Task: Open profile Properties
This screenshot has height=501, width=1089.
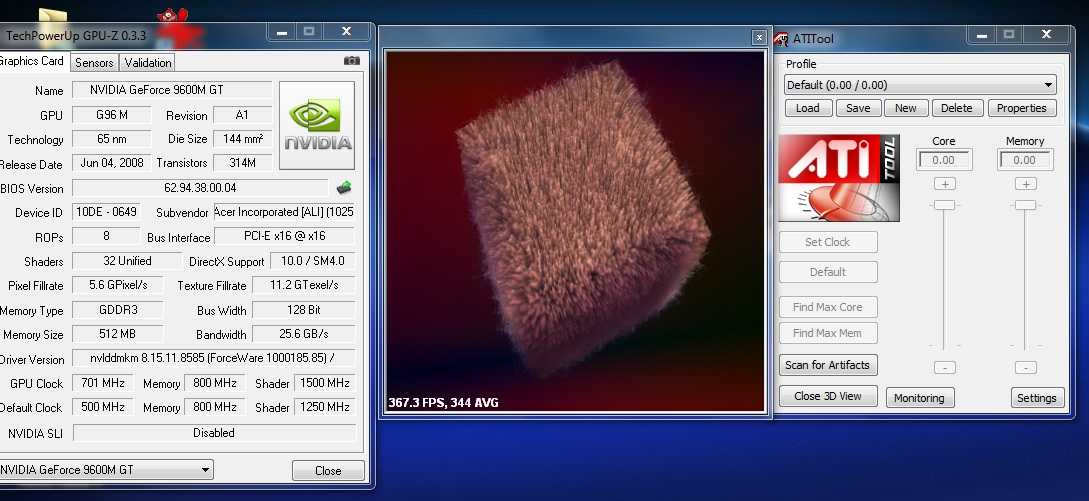Action: point(1022,108)
